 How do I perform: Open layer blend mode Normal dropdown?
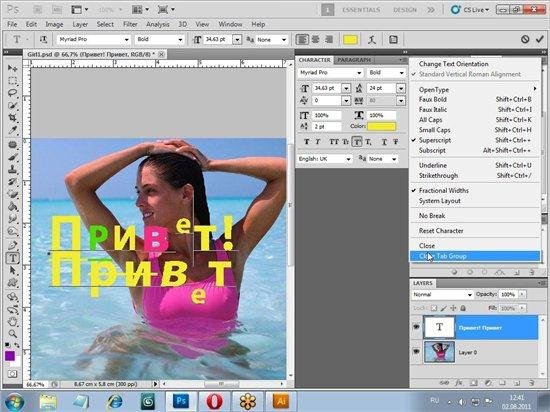pos(442,295)
